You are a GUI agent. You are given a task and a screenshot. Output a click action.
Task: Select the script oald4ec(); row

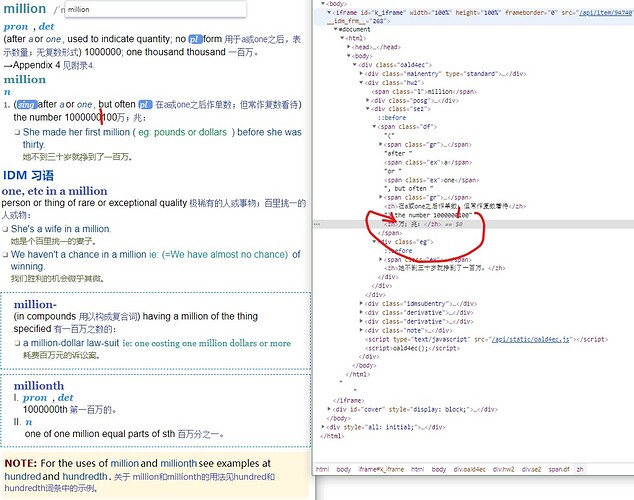click(412, 348)
